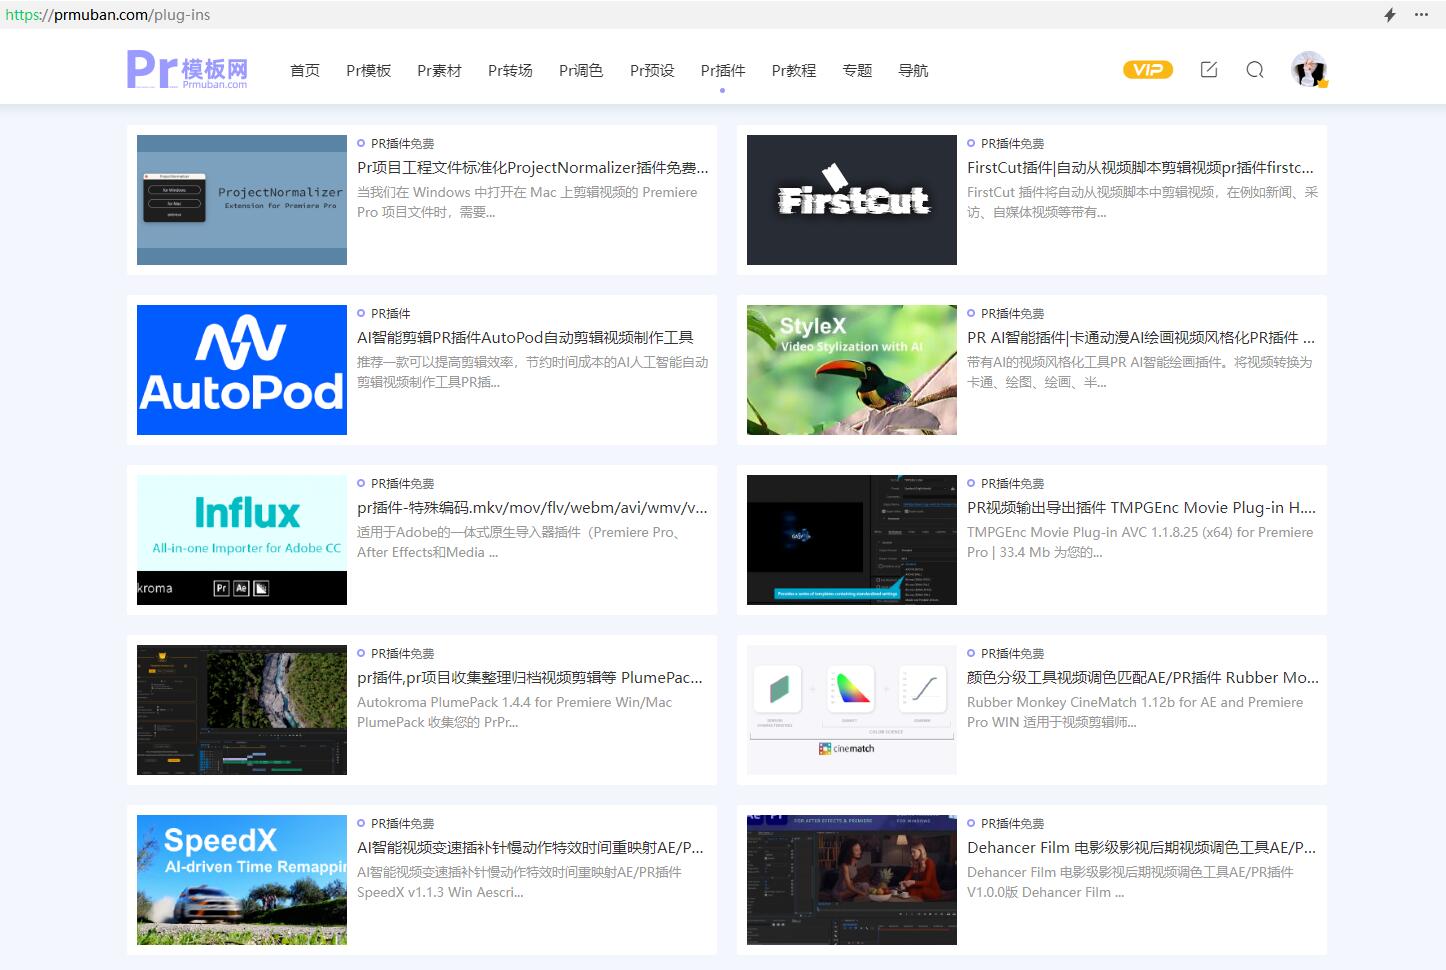Click PR插件免费 tag on Influx card
This screenshot has width=1446, height=970.
[402, 484]
